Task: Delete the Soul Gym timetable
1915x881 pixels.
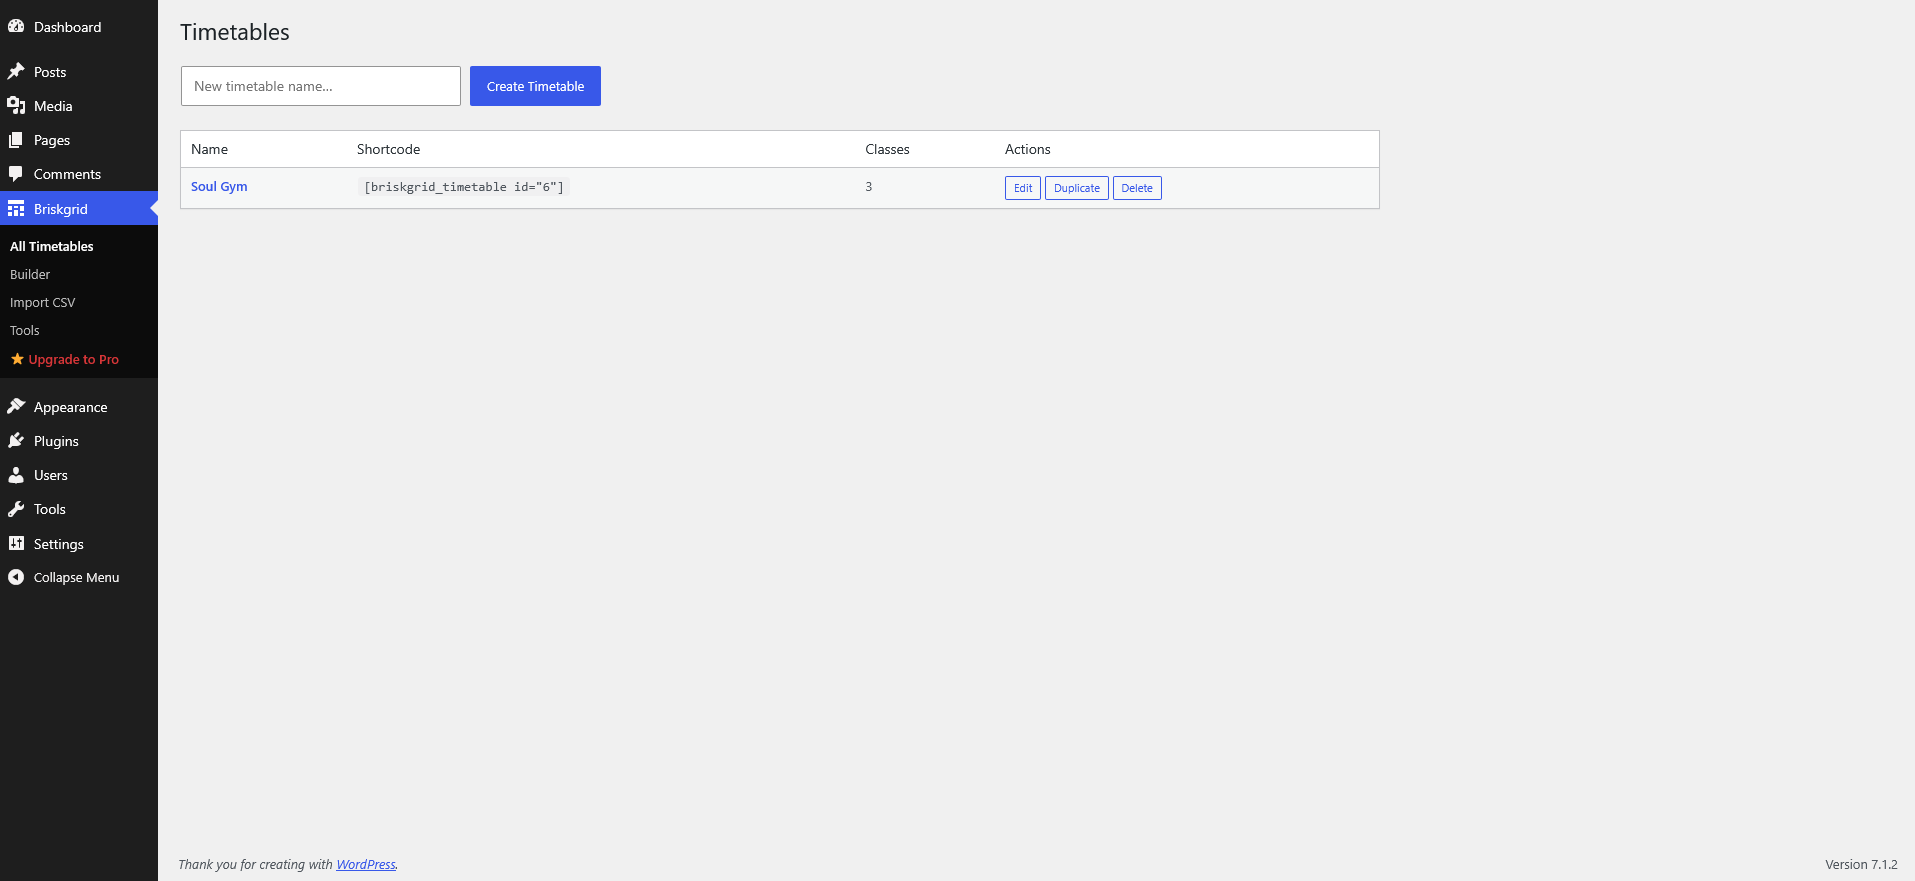Action: pos(1137,188)
